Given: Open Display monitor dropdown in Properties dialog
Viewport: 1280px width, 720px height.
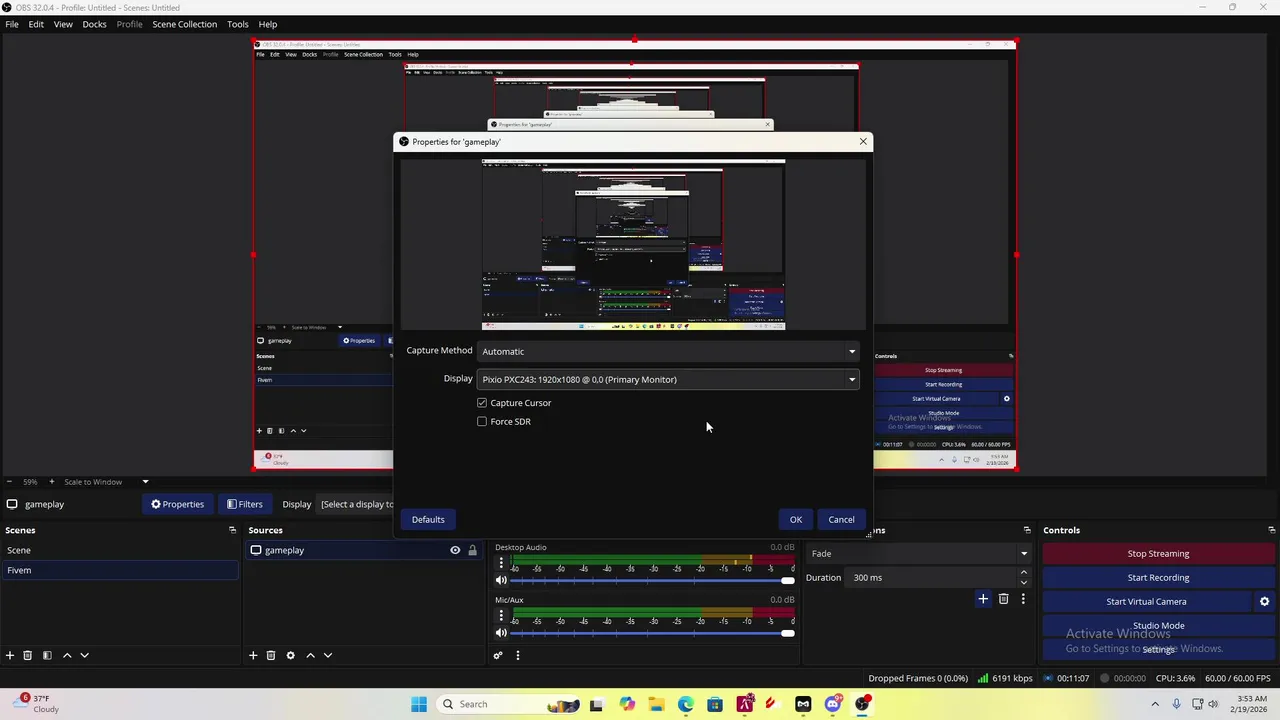Looking at the screenshot, I should pos(668,379).
